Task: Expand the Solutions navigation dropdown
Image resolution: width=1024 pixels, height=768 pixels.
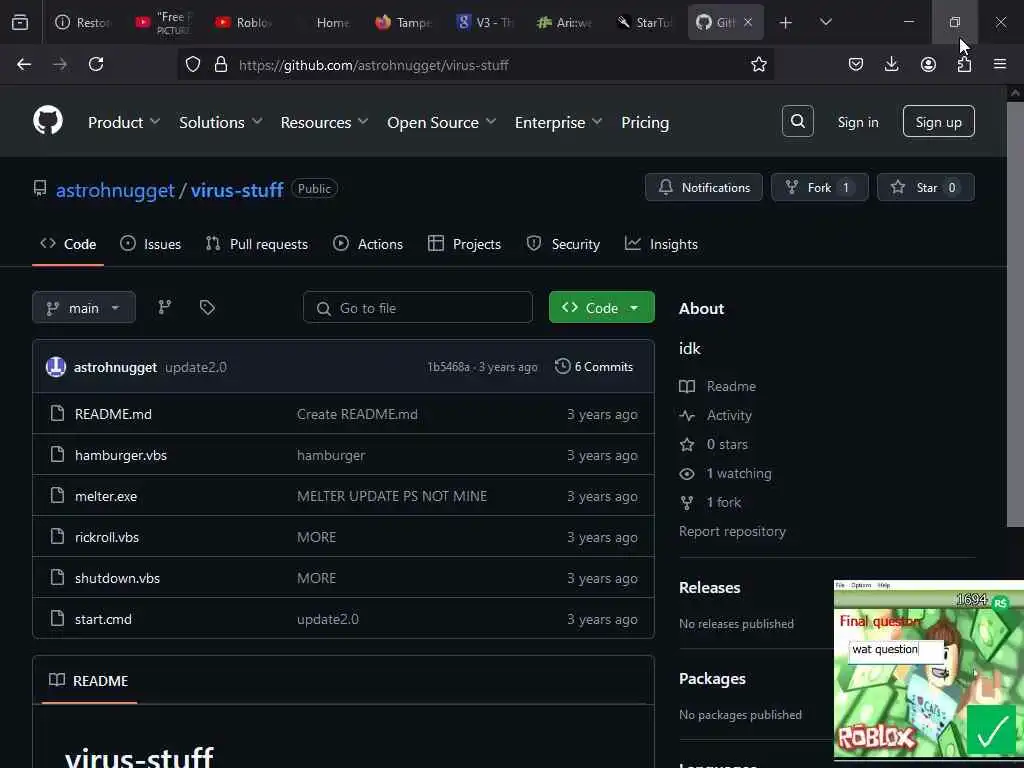Action: pyautogui.click(x=221, y=122)
